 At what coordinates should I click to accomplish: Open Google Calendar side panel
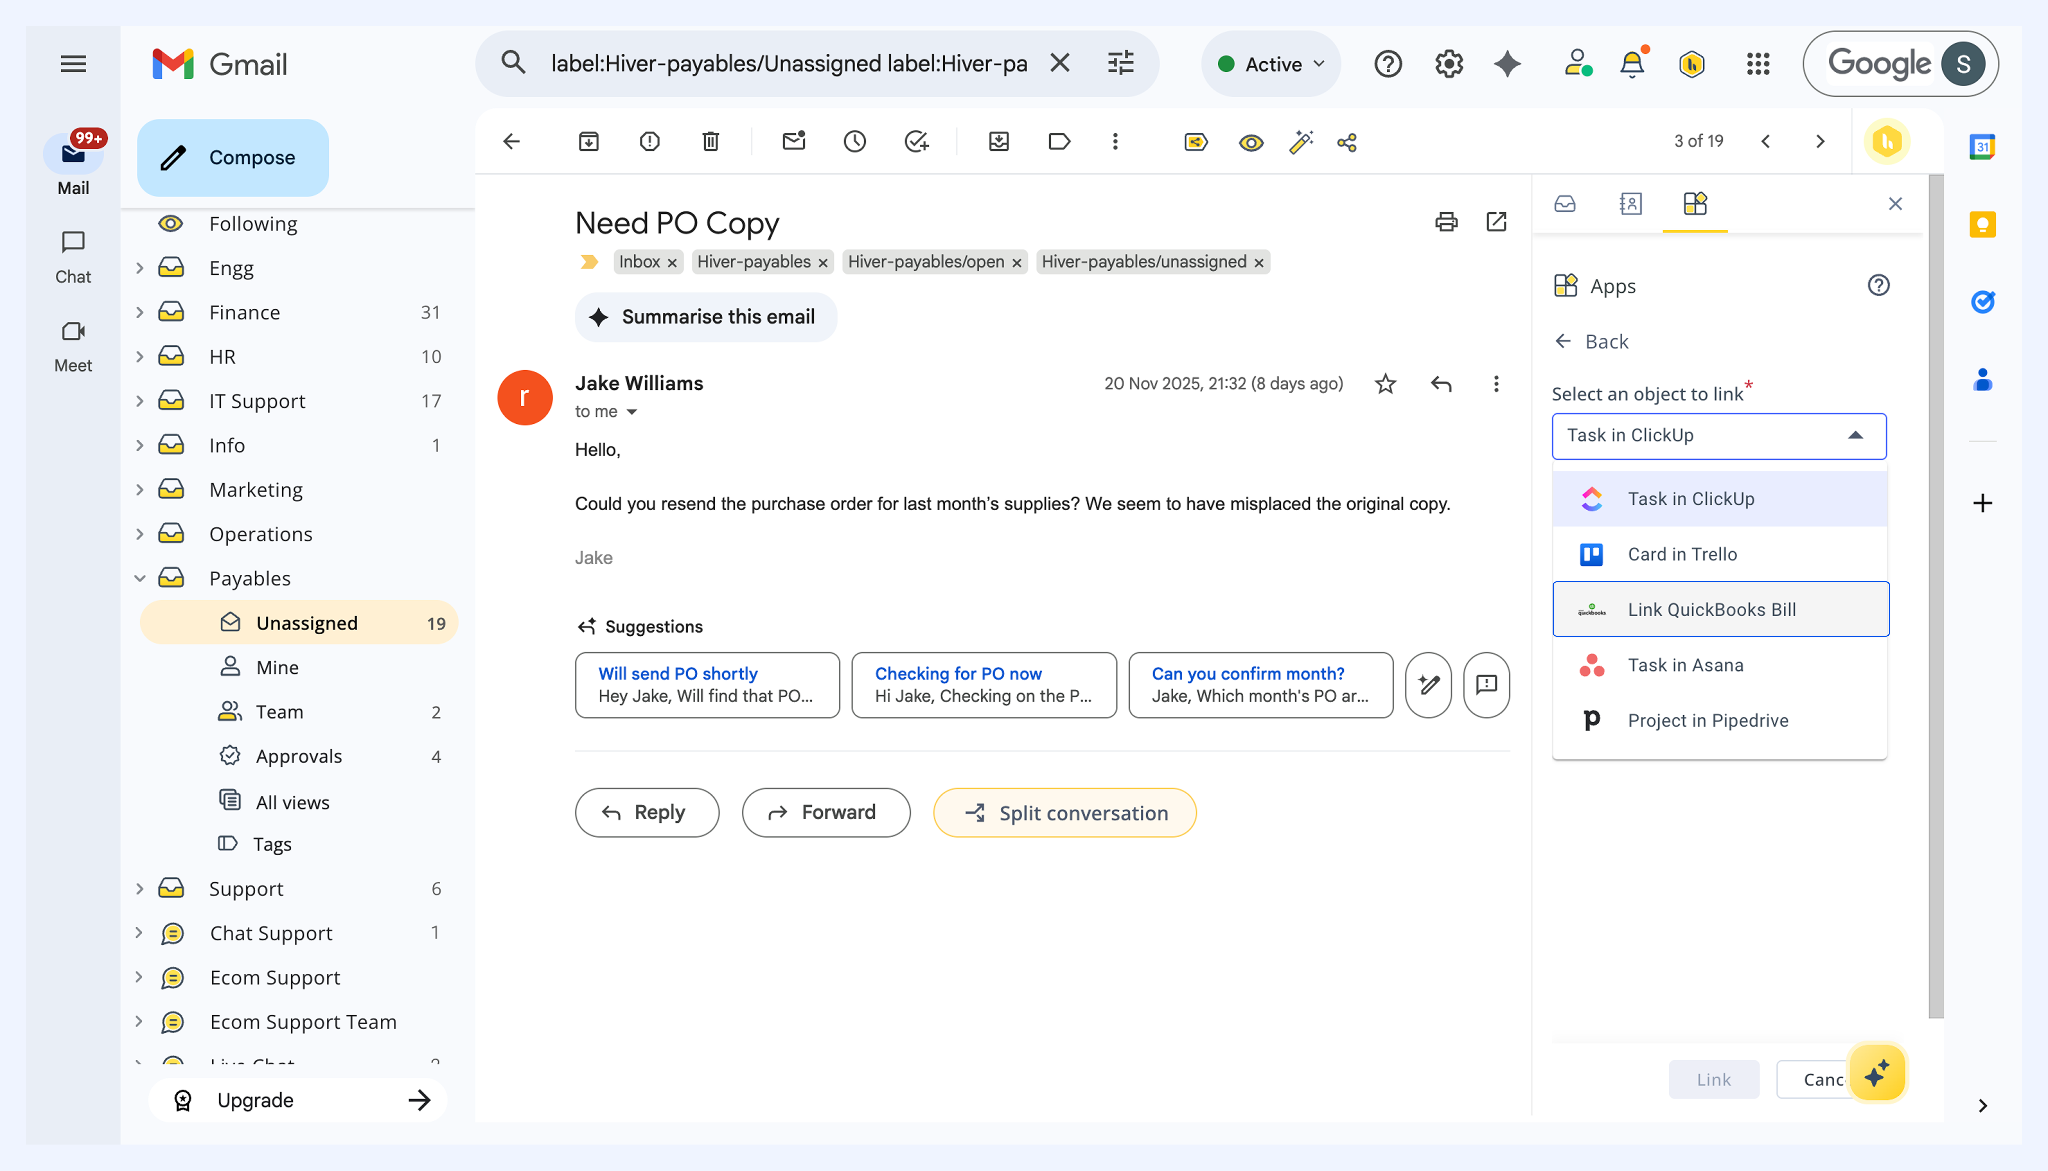1983,147
